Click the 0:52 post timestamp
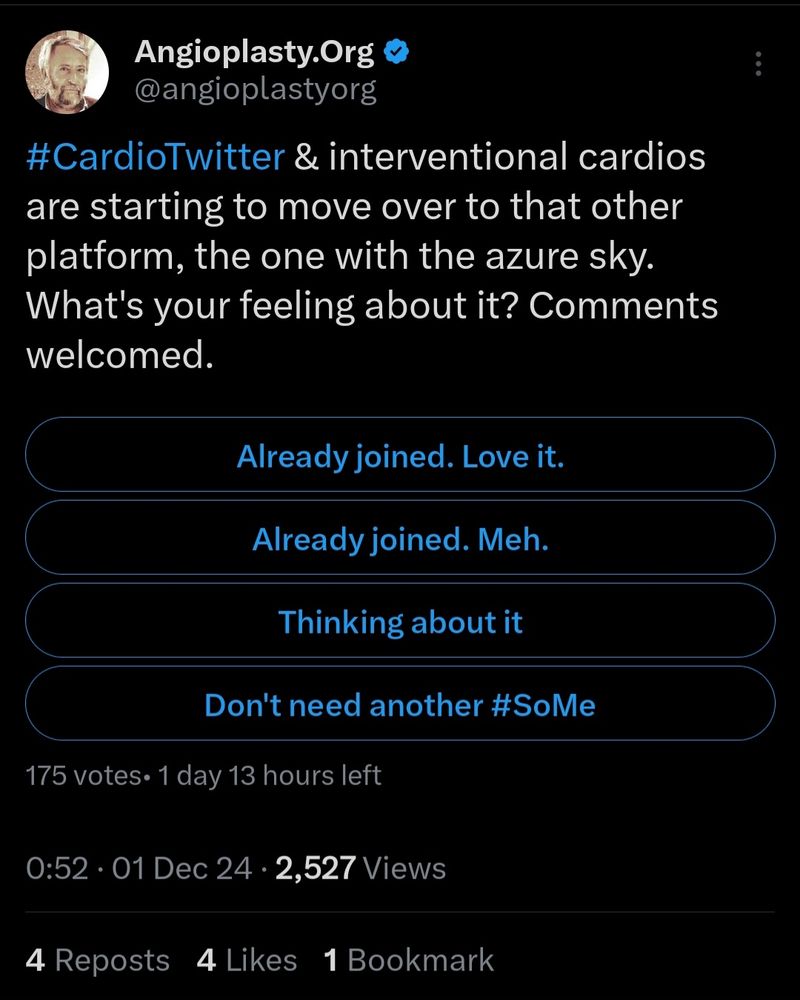The image size is (800, 1000). tap(57, 868)
